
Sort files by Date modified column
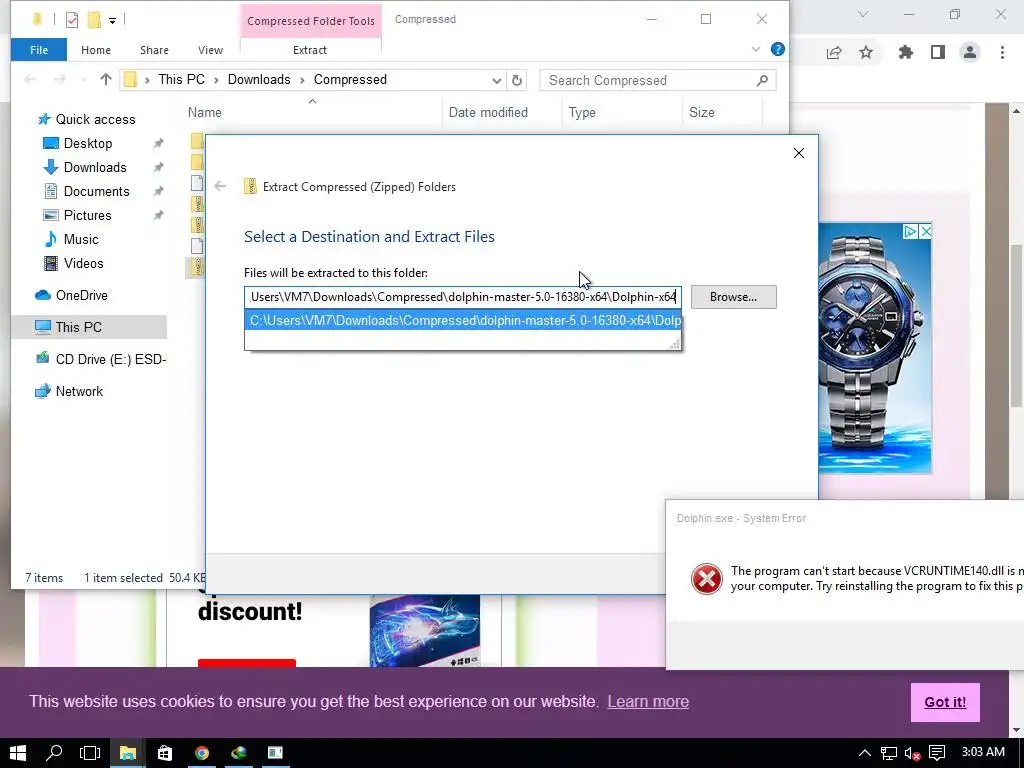[488, 112]
